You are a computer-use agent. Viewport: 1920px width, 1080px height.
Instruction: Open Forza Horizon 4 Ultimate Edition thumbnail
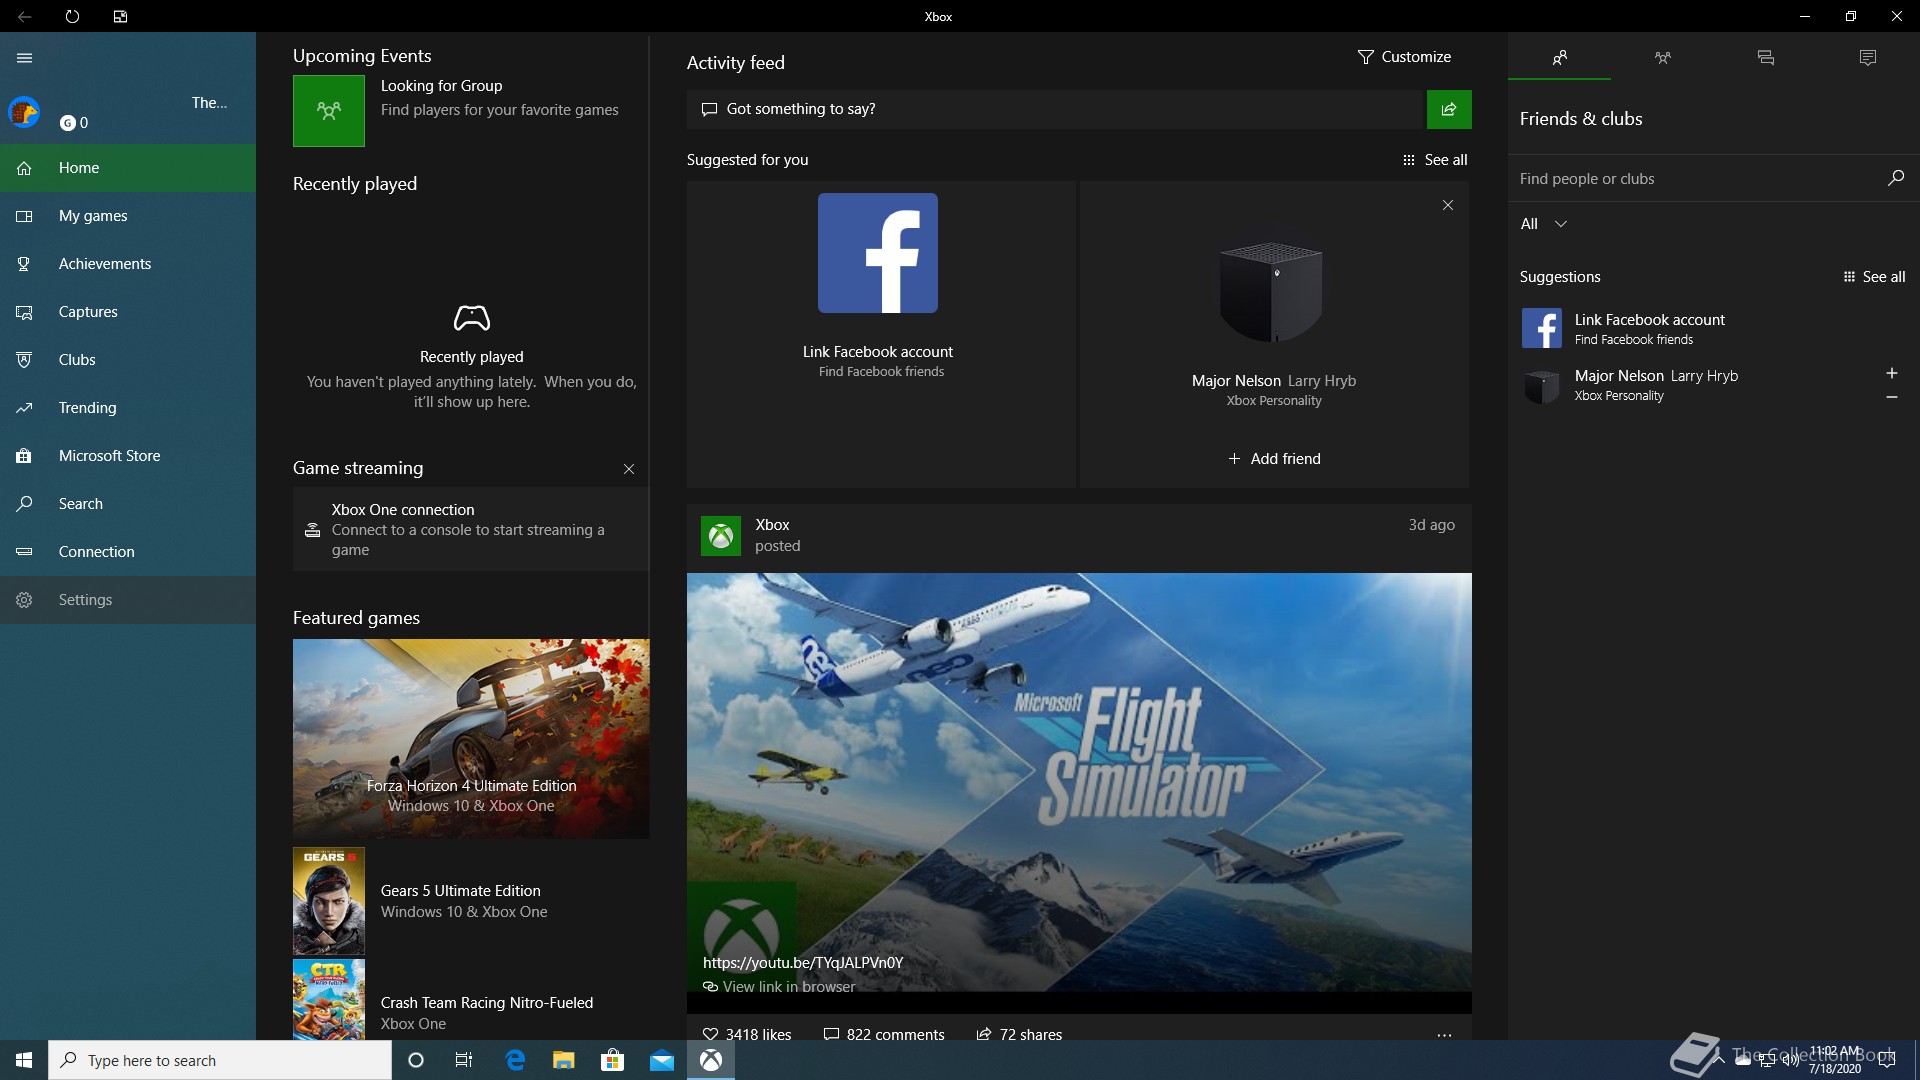click(471, 739)
